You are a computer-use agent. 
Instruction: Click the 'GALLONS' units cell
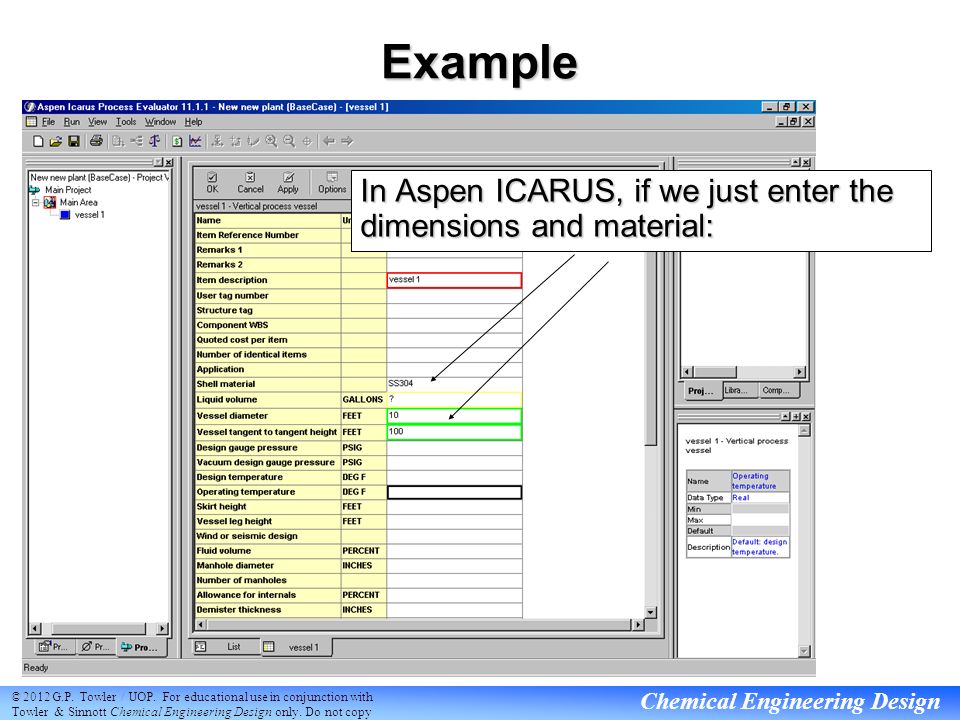[x=362, y=400]
